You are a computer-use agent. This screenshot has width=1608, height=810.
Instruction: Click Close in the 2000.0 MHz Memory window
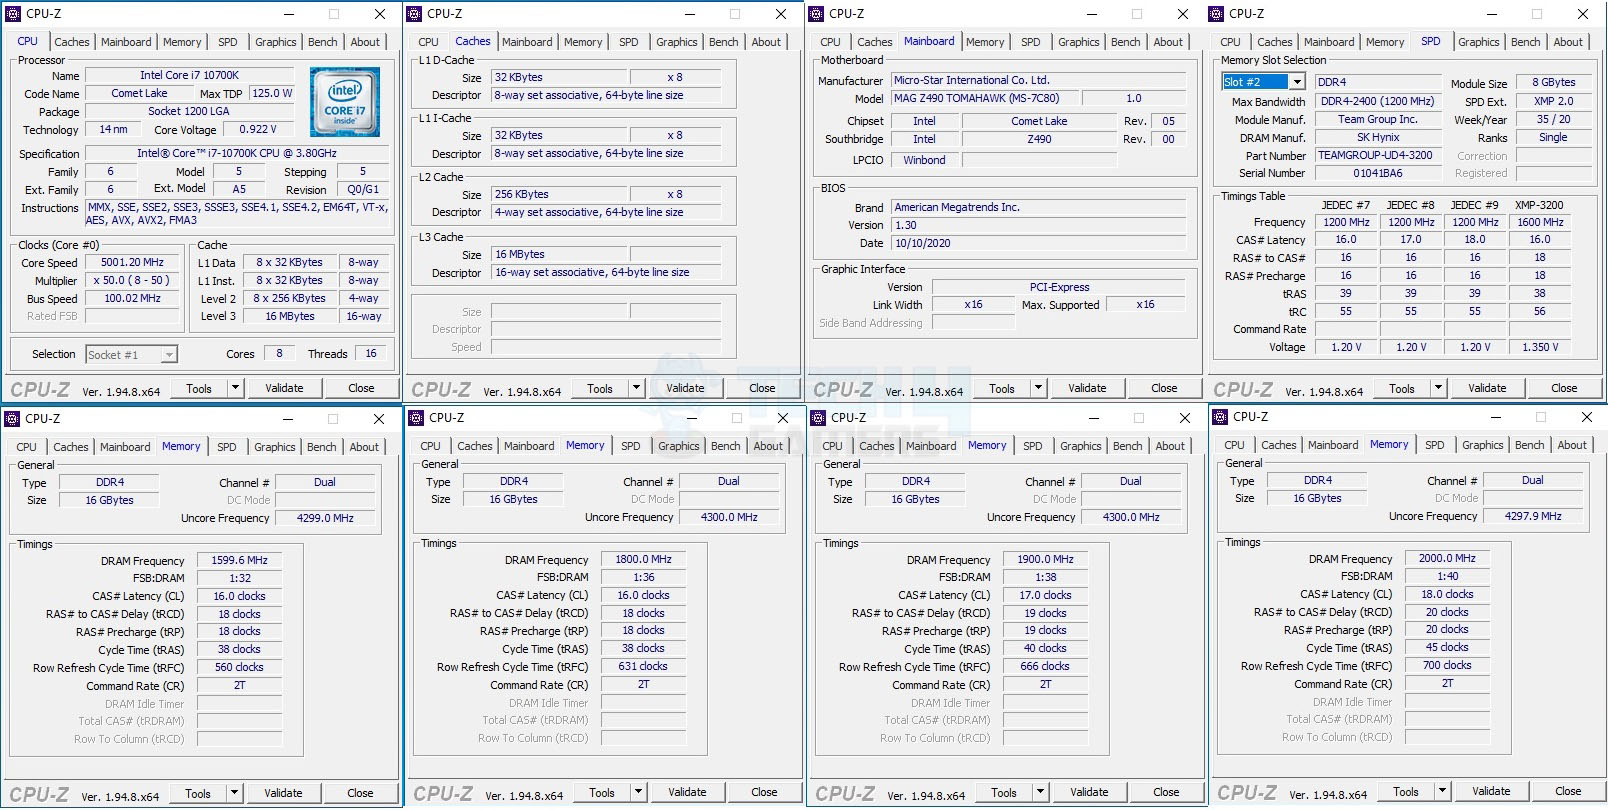pyautogui.click(x=1568, y=791)
